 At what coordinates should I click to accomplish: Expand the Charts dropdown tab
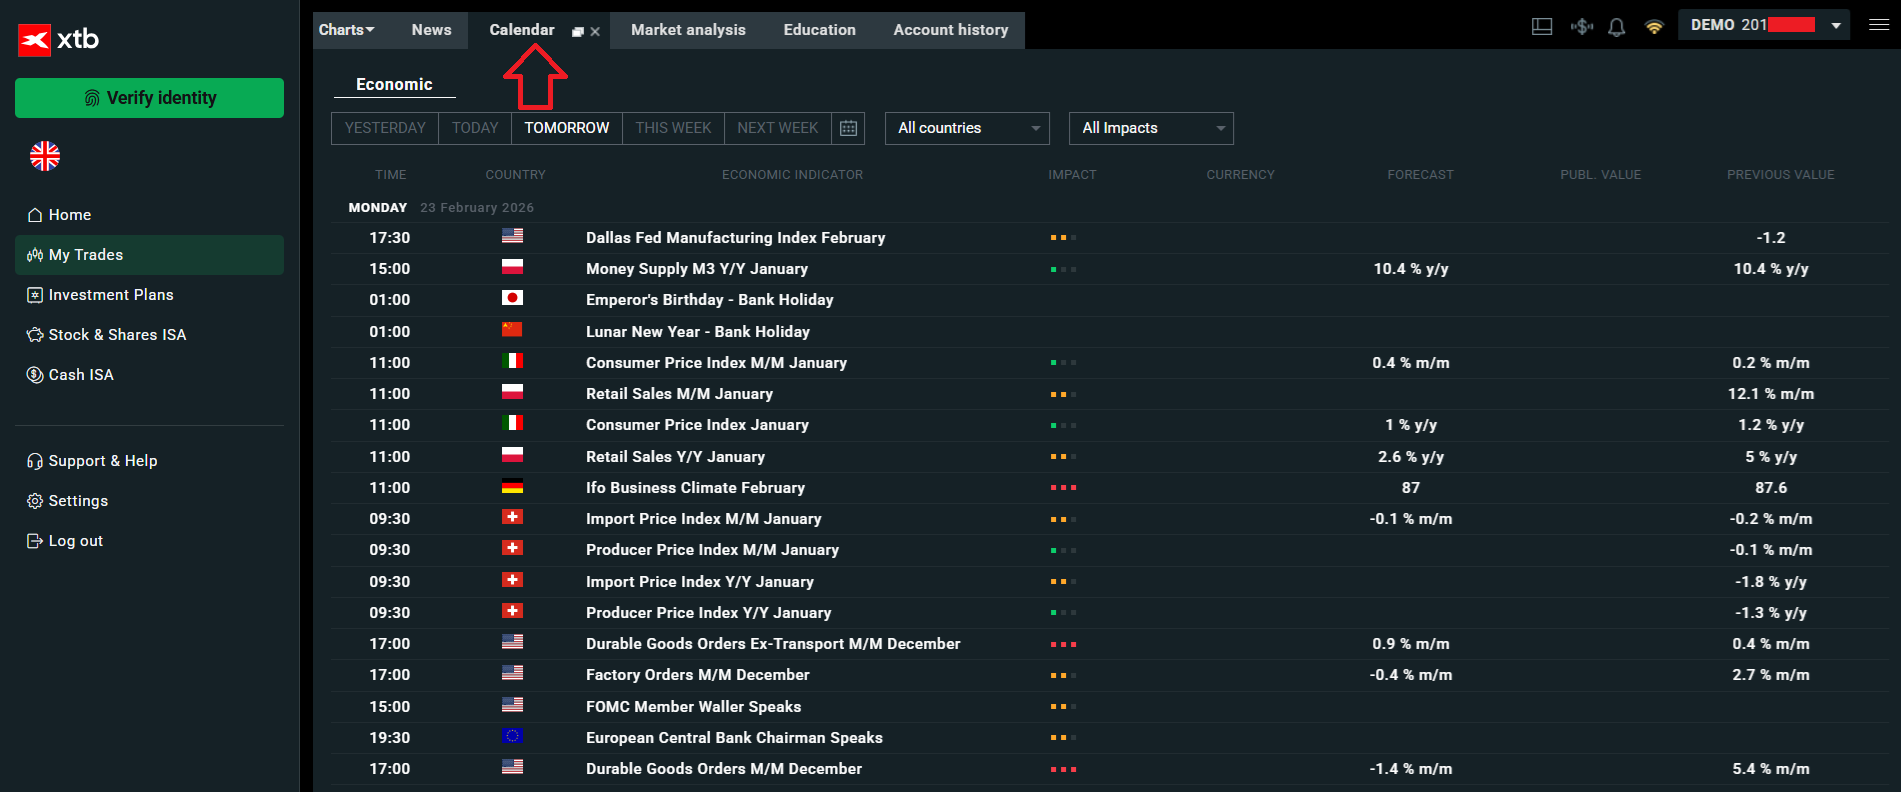click(347, 30)
